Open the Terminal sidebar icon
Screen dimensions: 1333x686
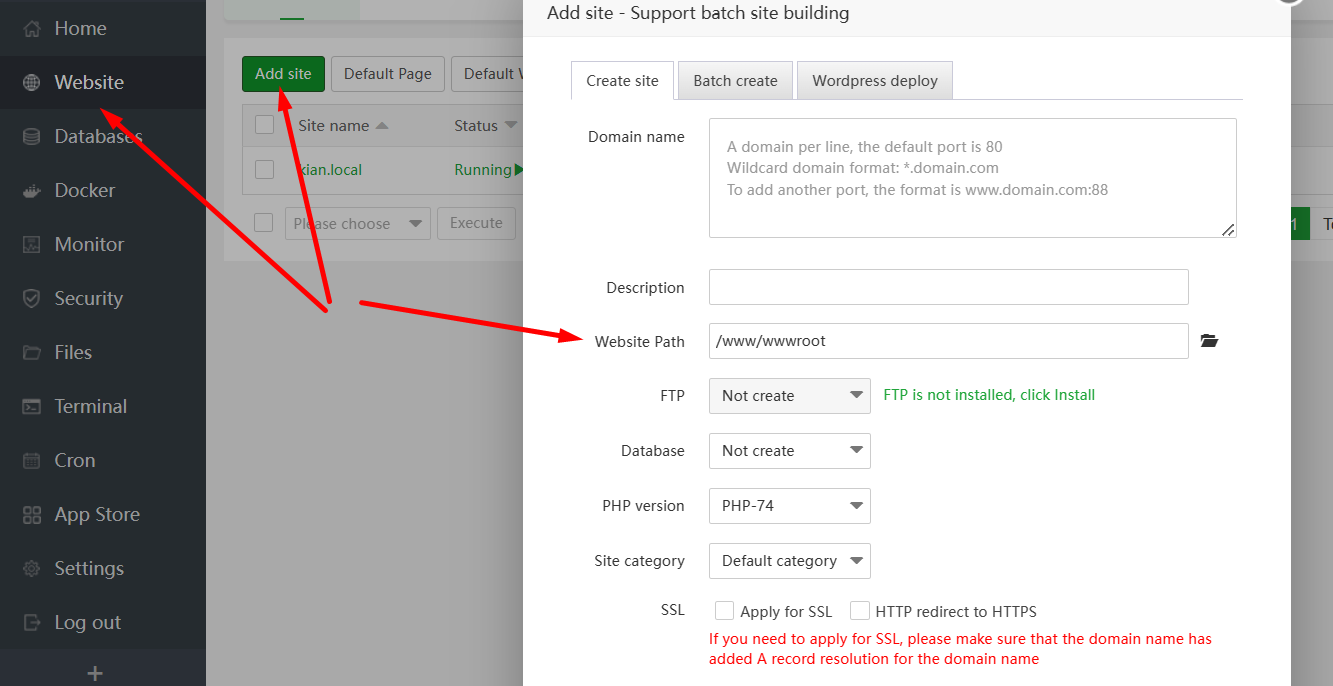pos(32,407)
